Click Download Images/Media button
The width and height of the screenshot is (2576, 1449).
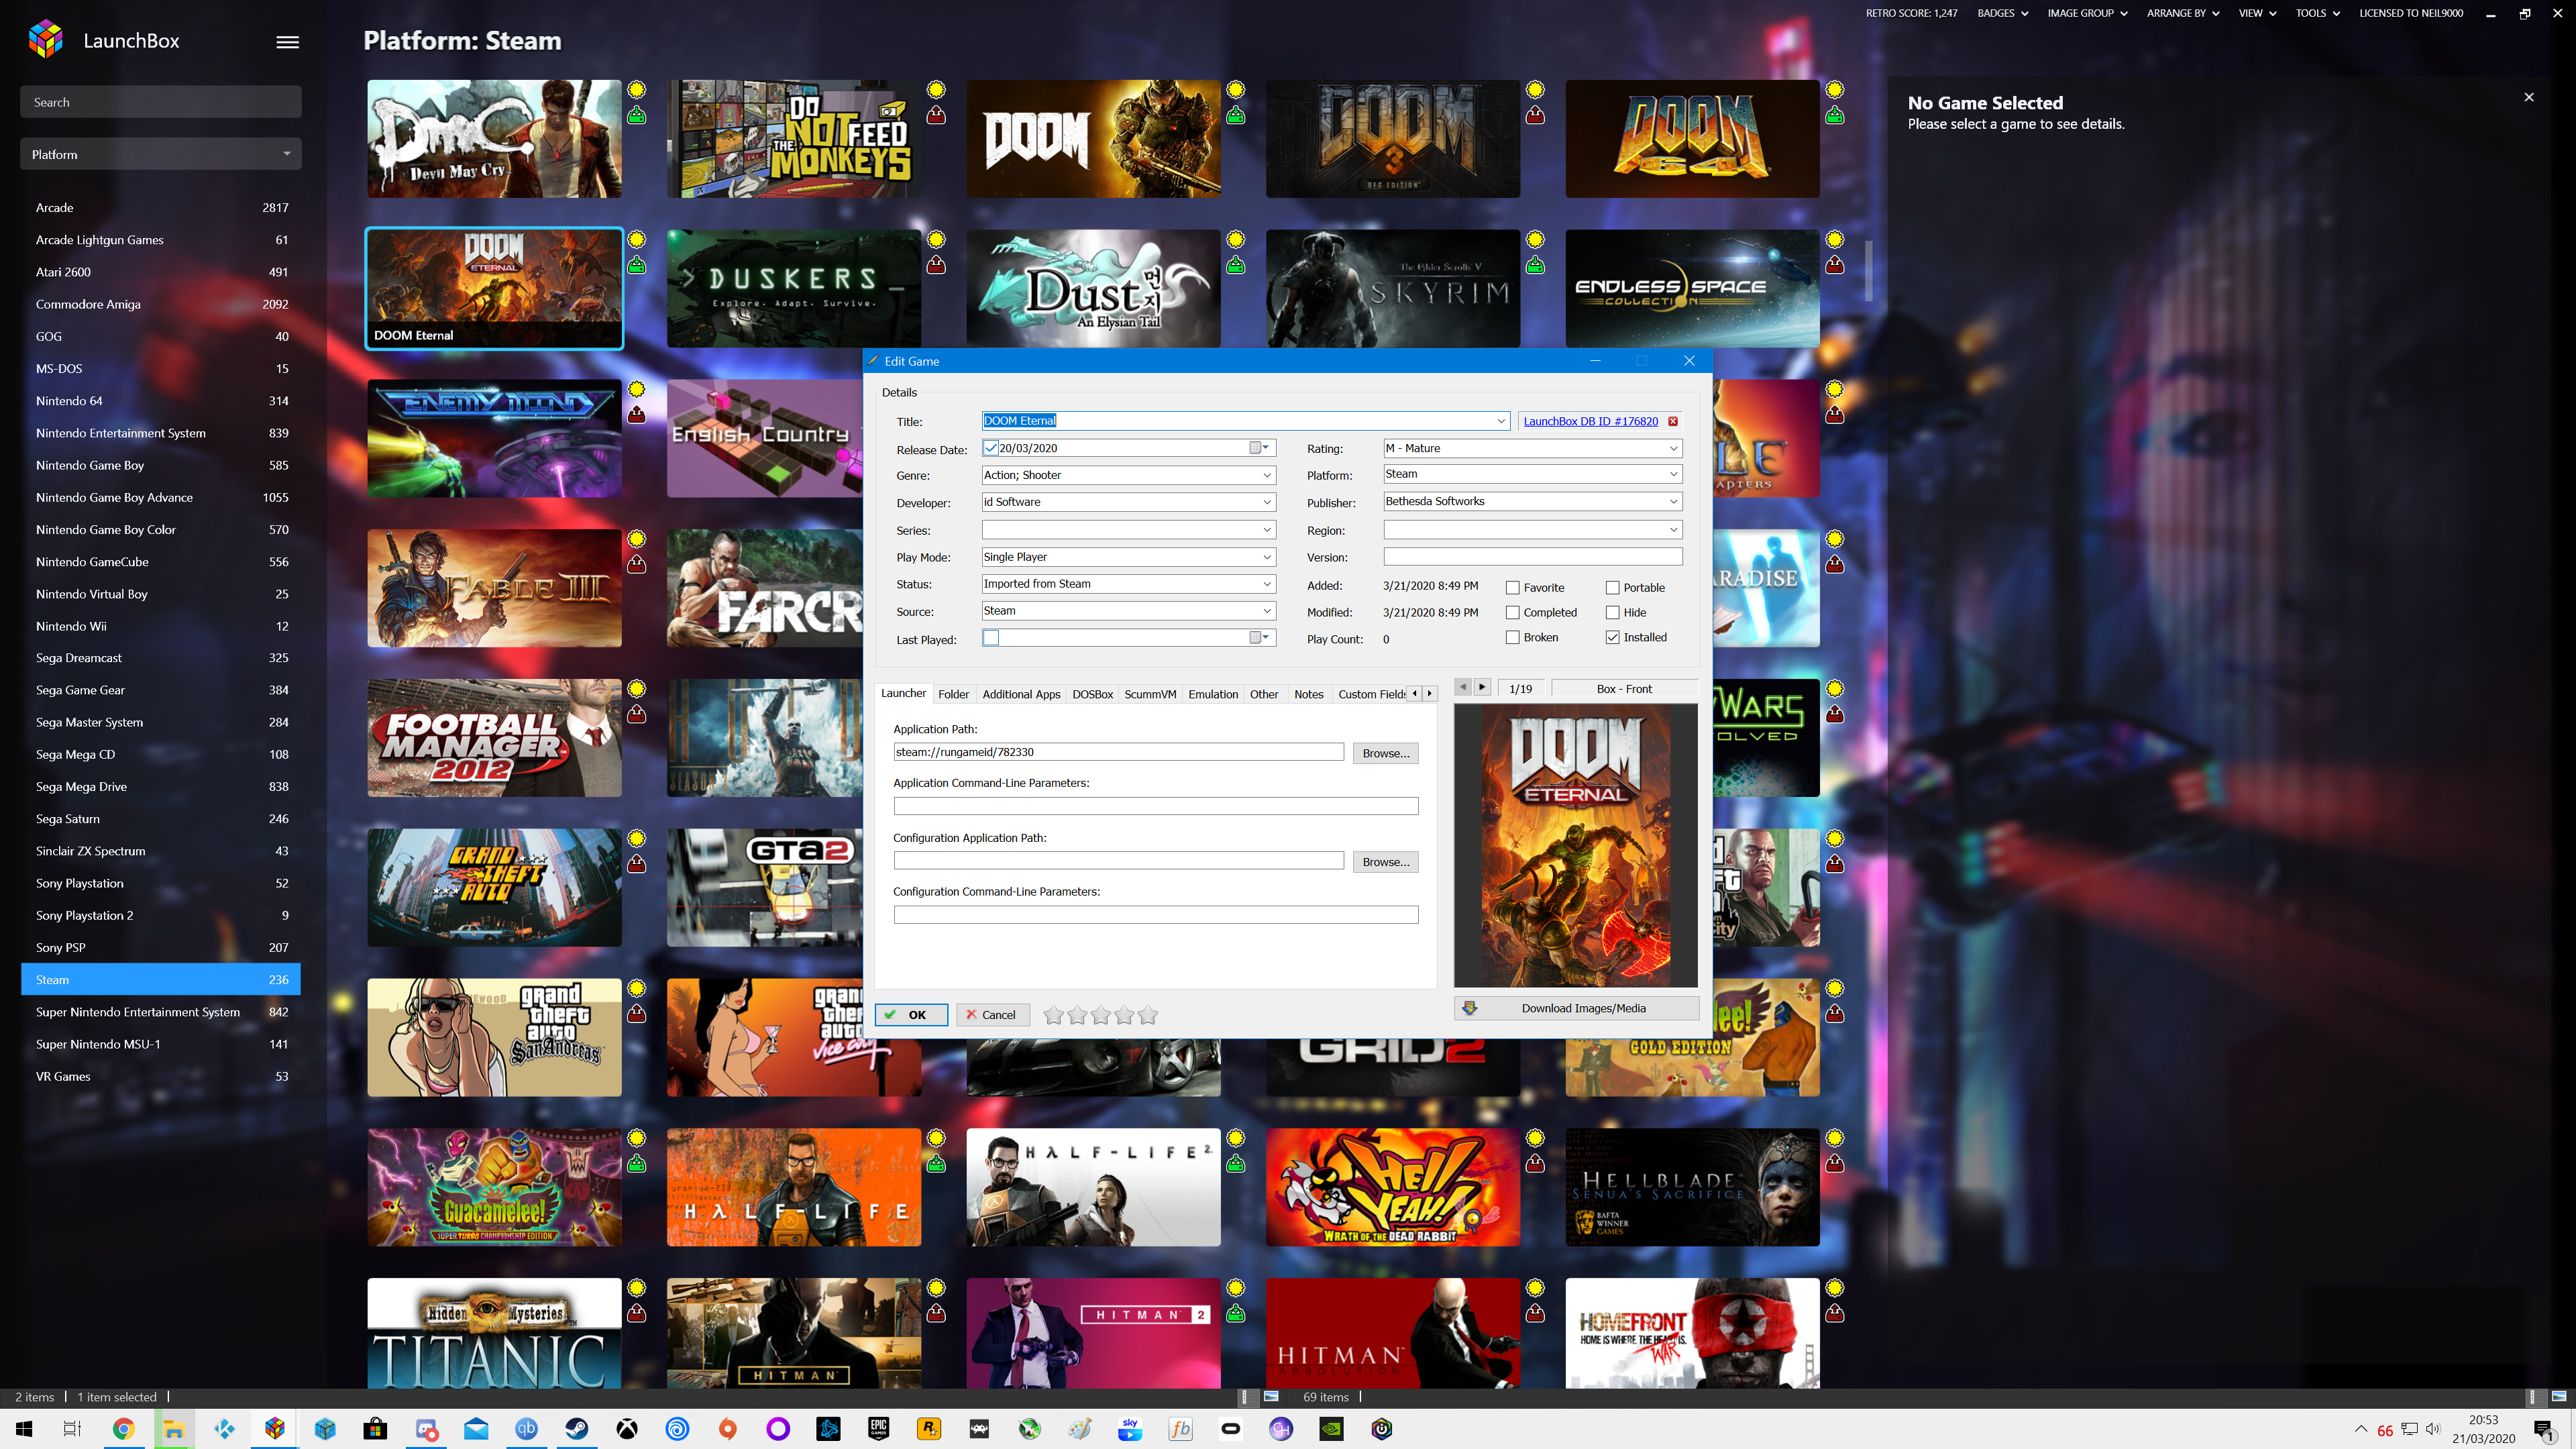(1576, 1008)
